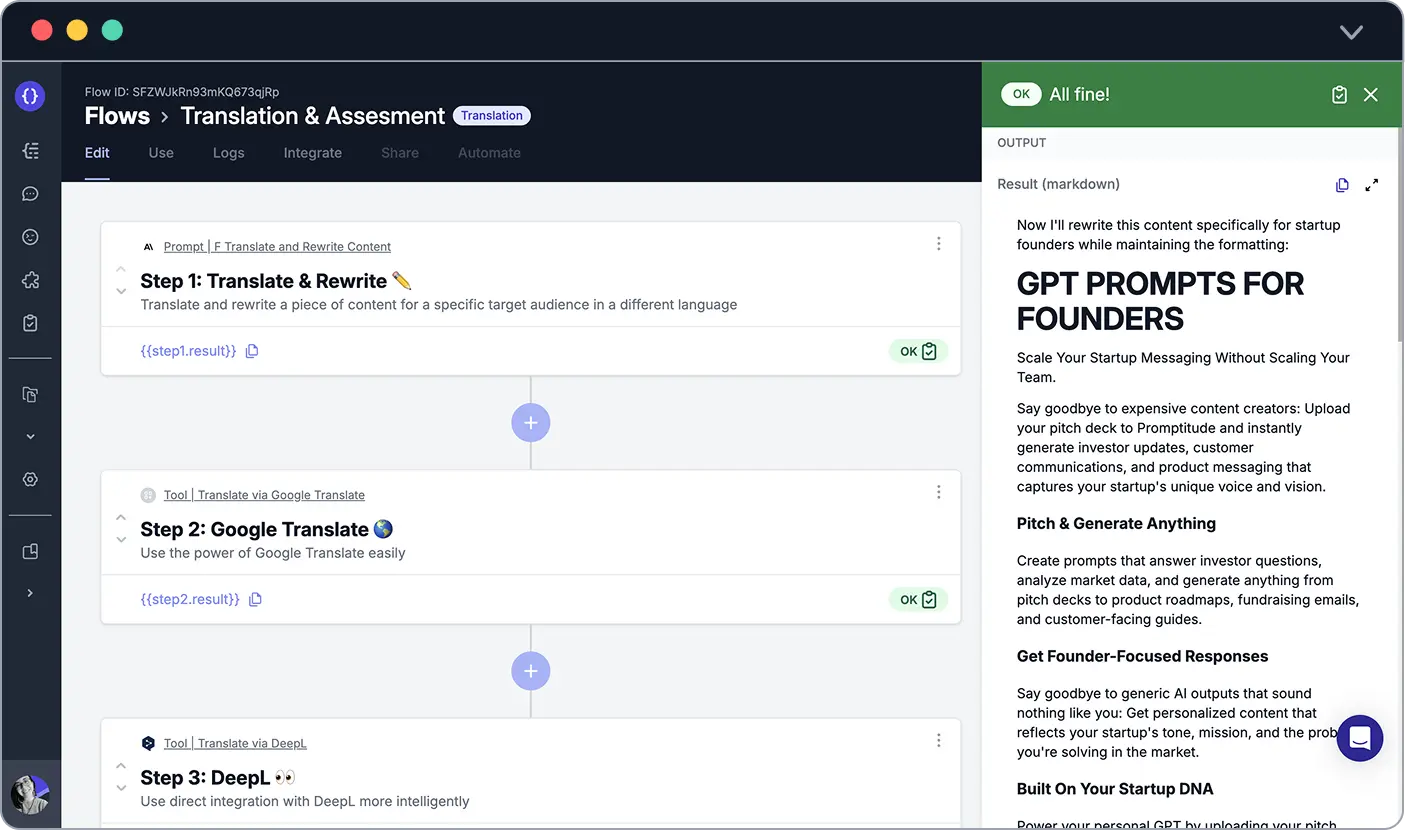Expand Result output to fullscreen
This screenshot has width=1405, height=830.
point(1372,185)
